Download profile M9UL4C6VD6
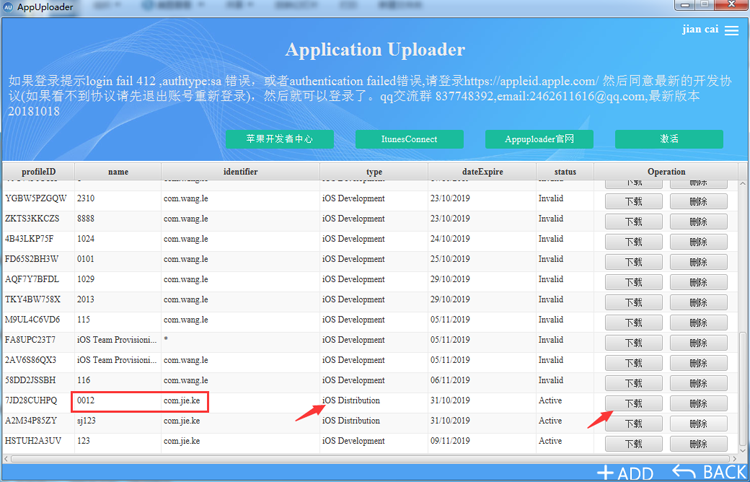This screenshot has height=482, width=750. point(633,322)
